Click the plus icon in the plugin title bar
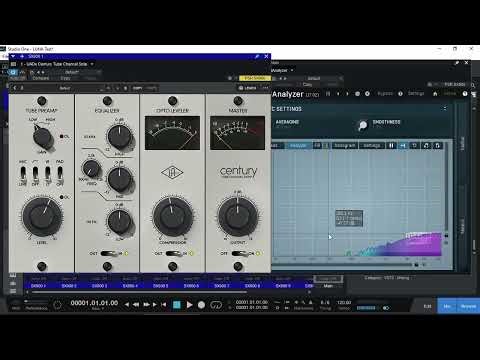The image size is (480, 360). pyautogui.click(x=23, y=57)
